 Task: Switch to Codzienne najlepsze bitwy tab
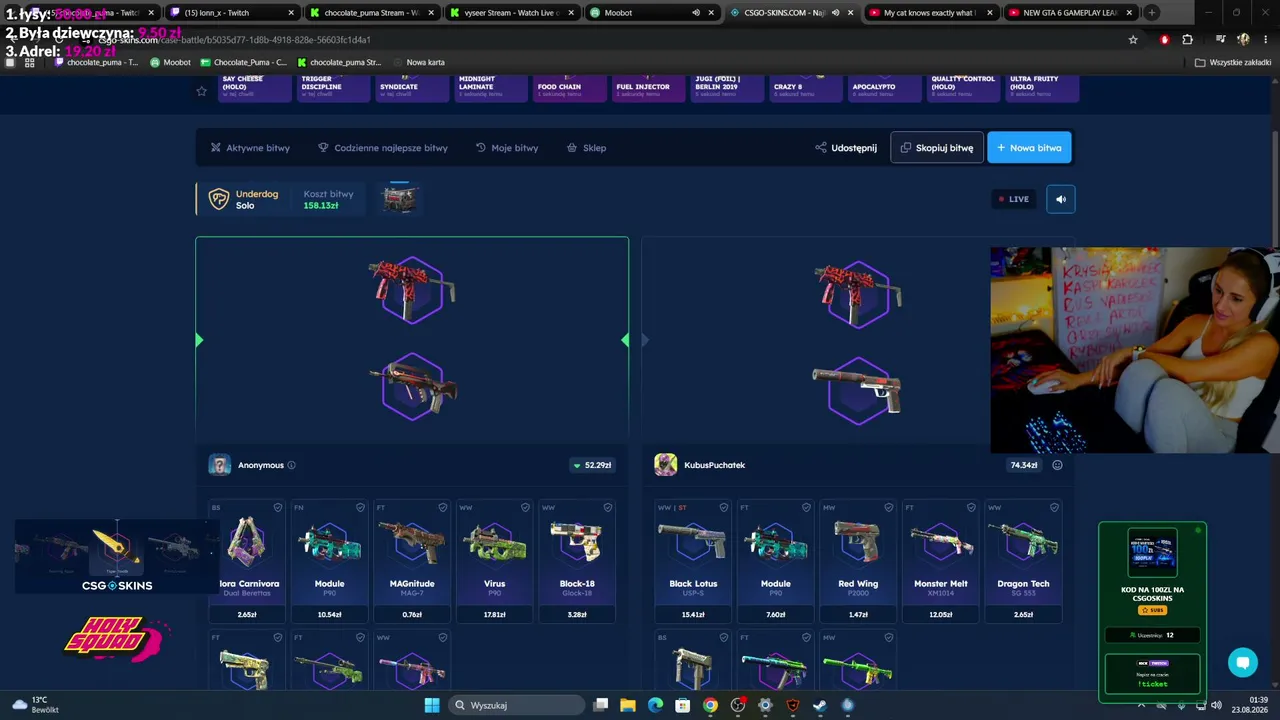[383, 148]
